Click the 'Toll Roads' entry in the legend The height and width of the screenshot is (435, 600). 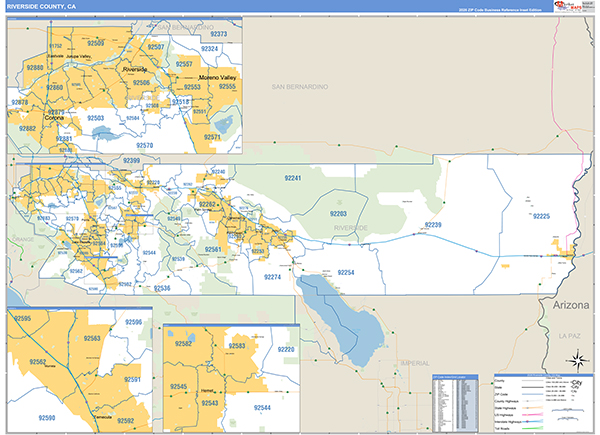click(503, 428)
